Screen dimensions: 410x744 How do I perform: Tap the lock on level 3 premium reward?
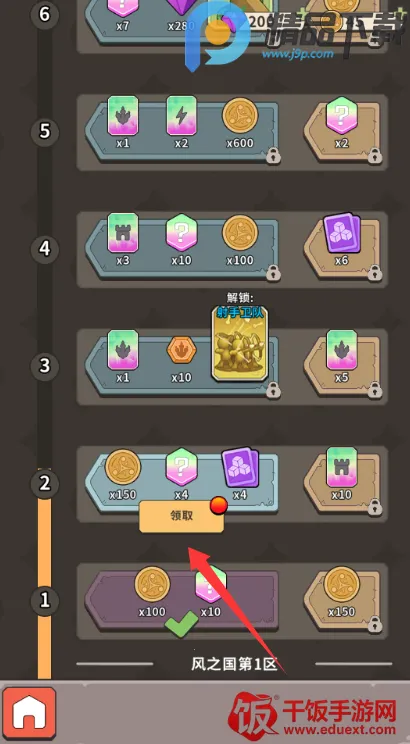(x=375, y=390)
